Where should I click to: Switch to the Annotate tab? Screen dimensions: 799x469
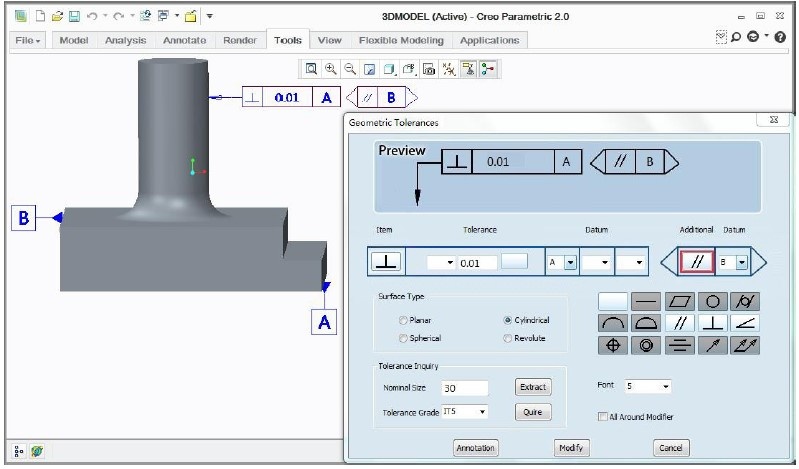(184, 40)
